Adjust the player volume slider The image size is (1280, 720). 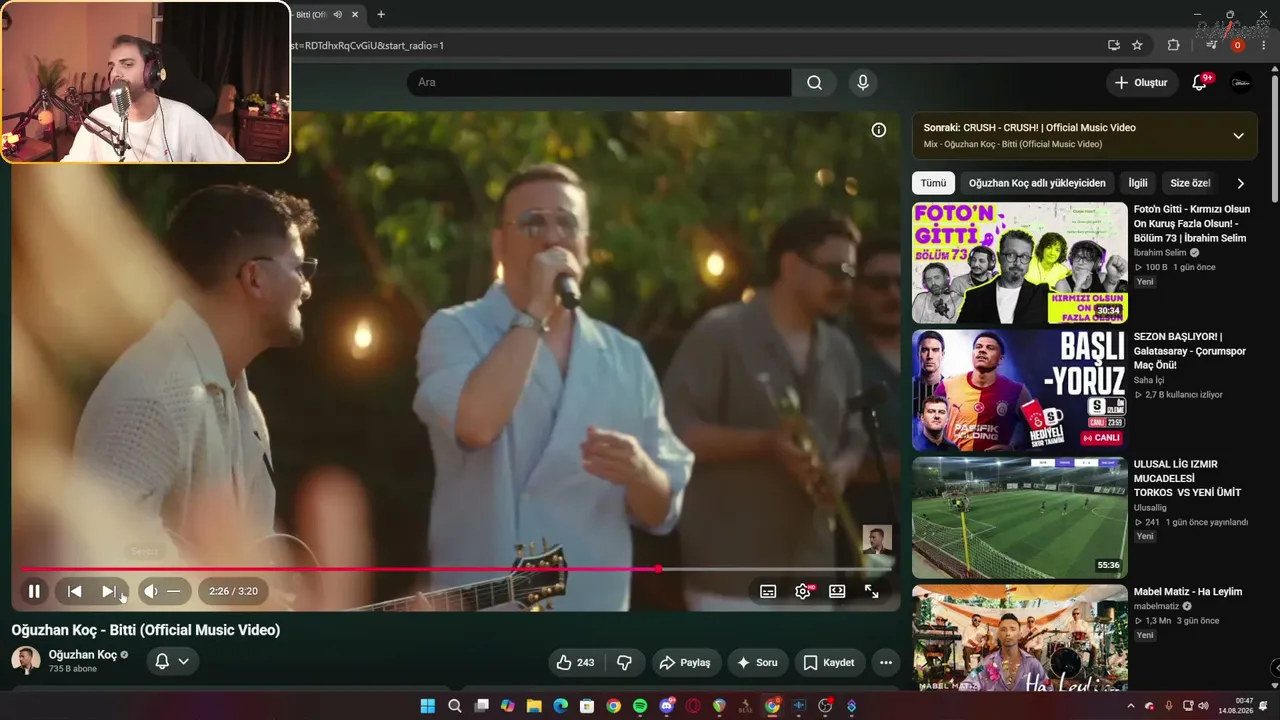point(174,591)
